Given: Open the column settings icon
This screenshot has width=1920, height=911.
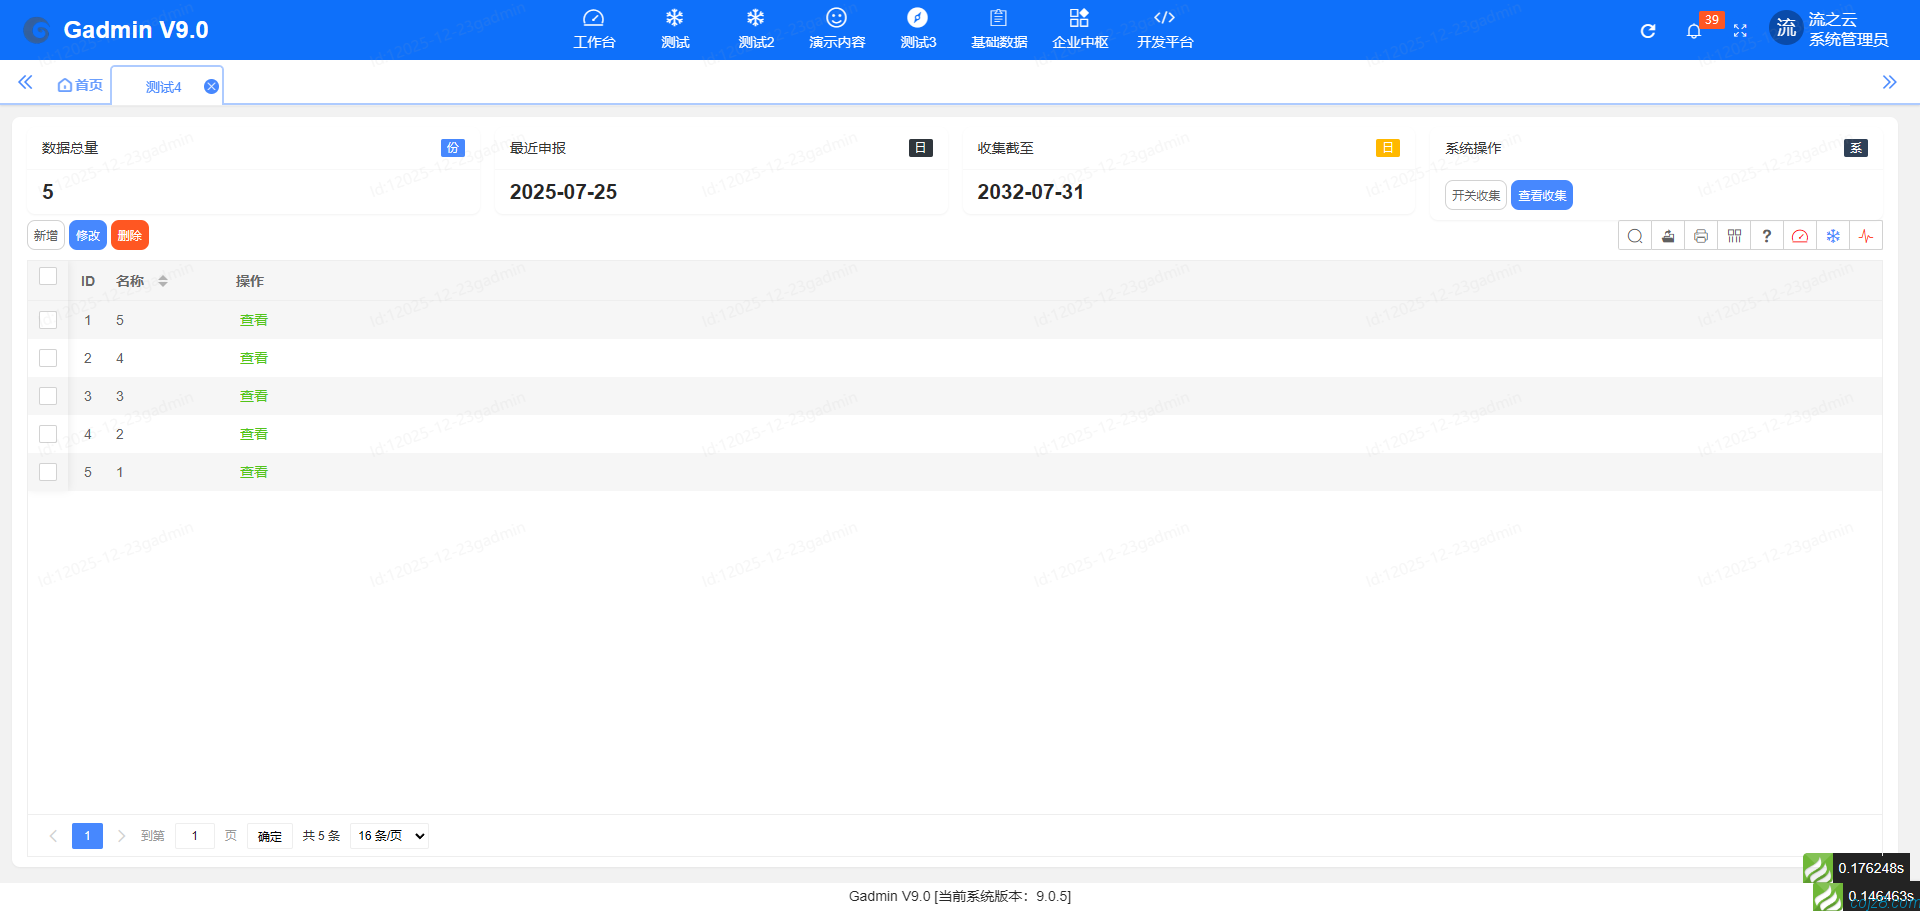Looking at the screenshot, I should point(1734,235).
